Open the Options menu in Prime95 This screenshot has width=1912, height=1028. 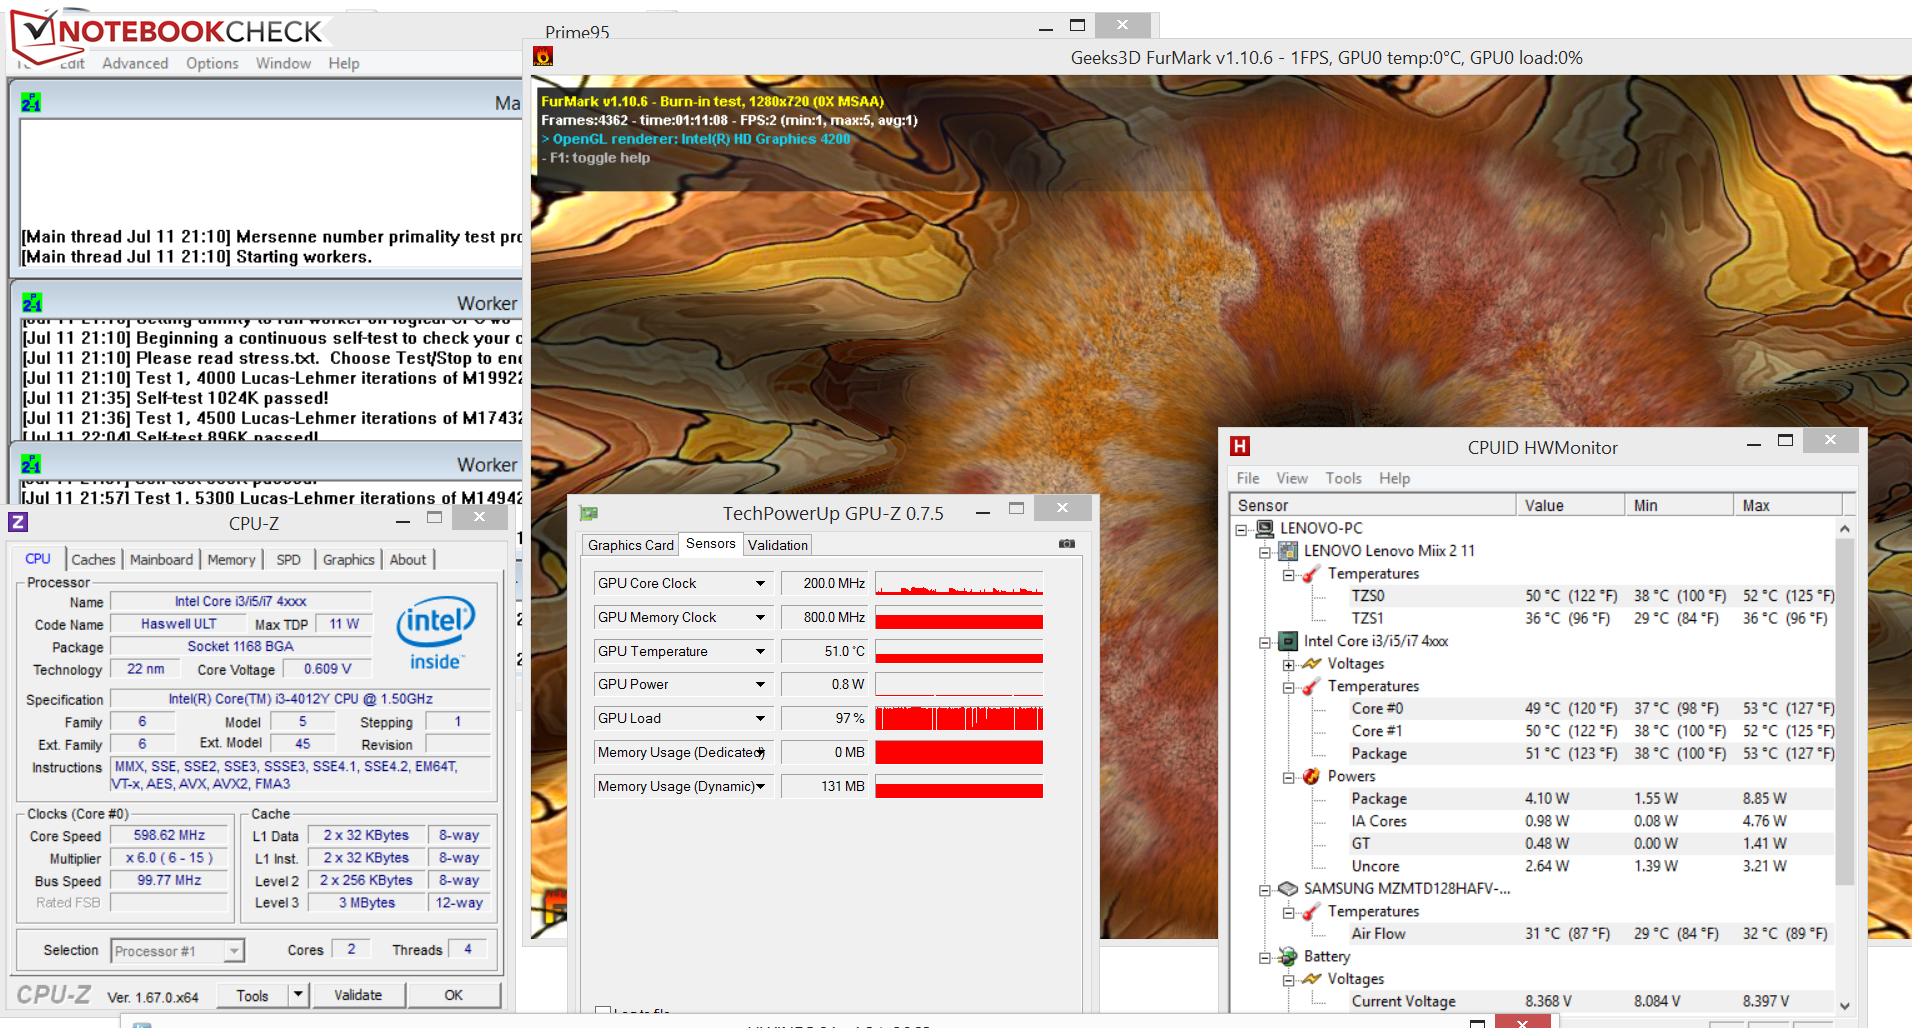(x=212, y=63)
